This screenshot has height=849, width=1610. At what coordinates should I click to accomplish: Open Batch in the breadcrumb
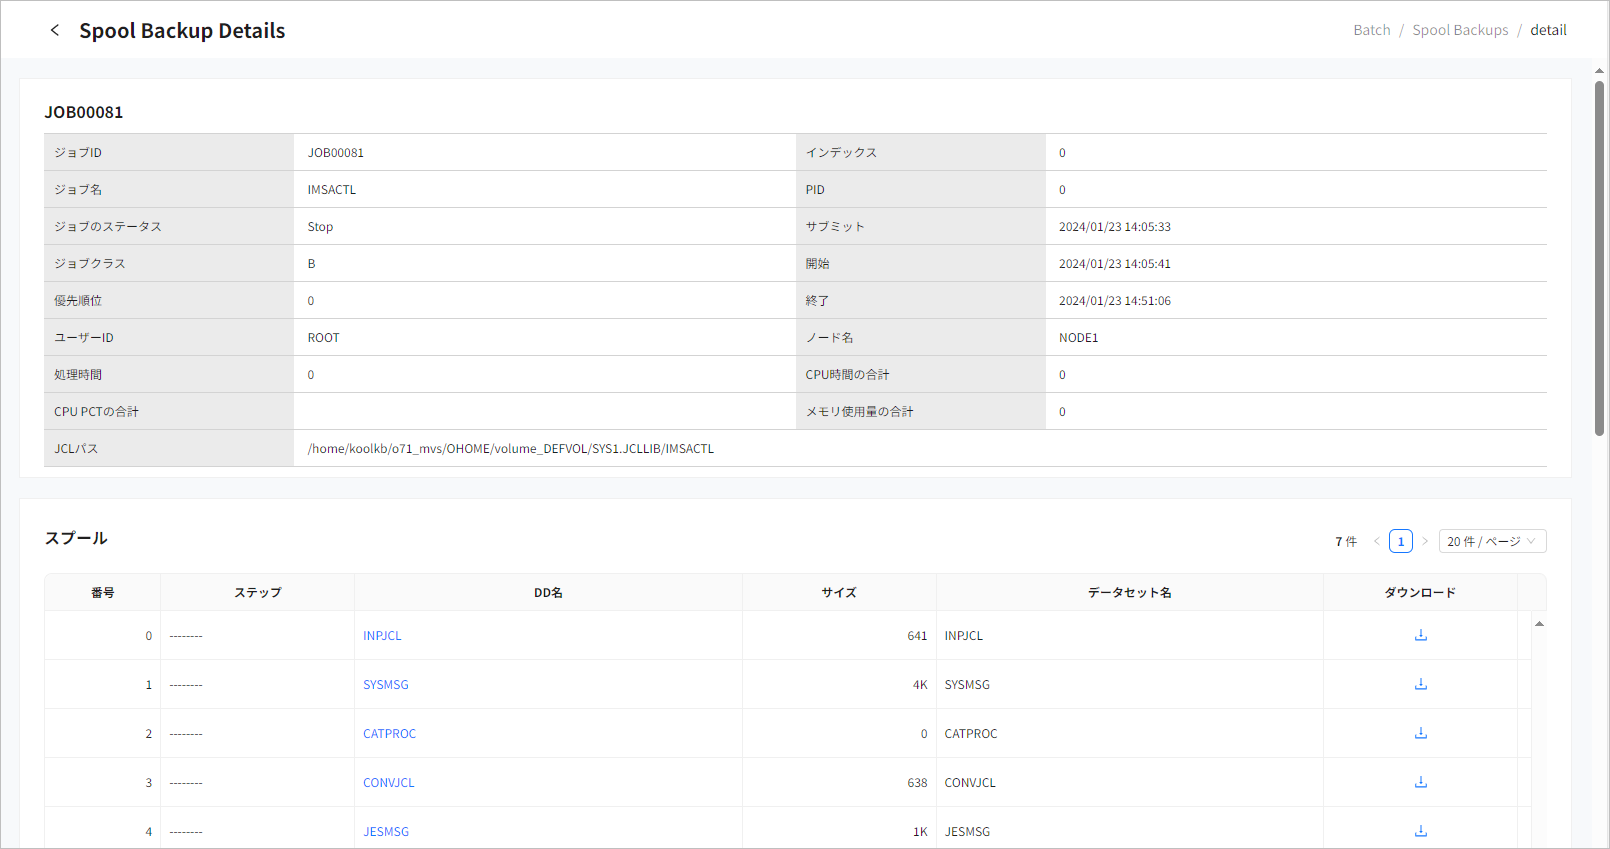coord(1371,30)
